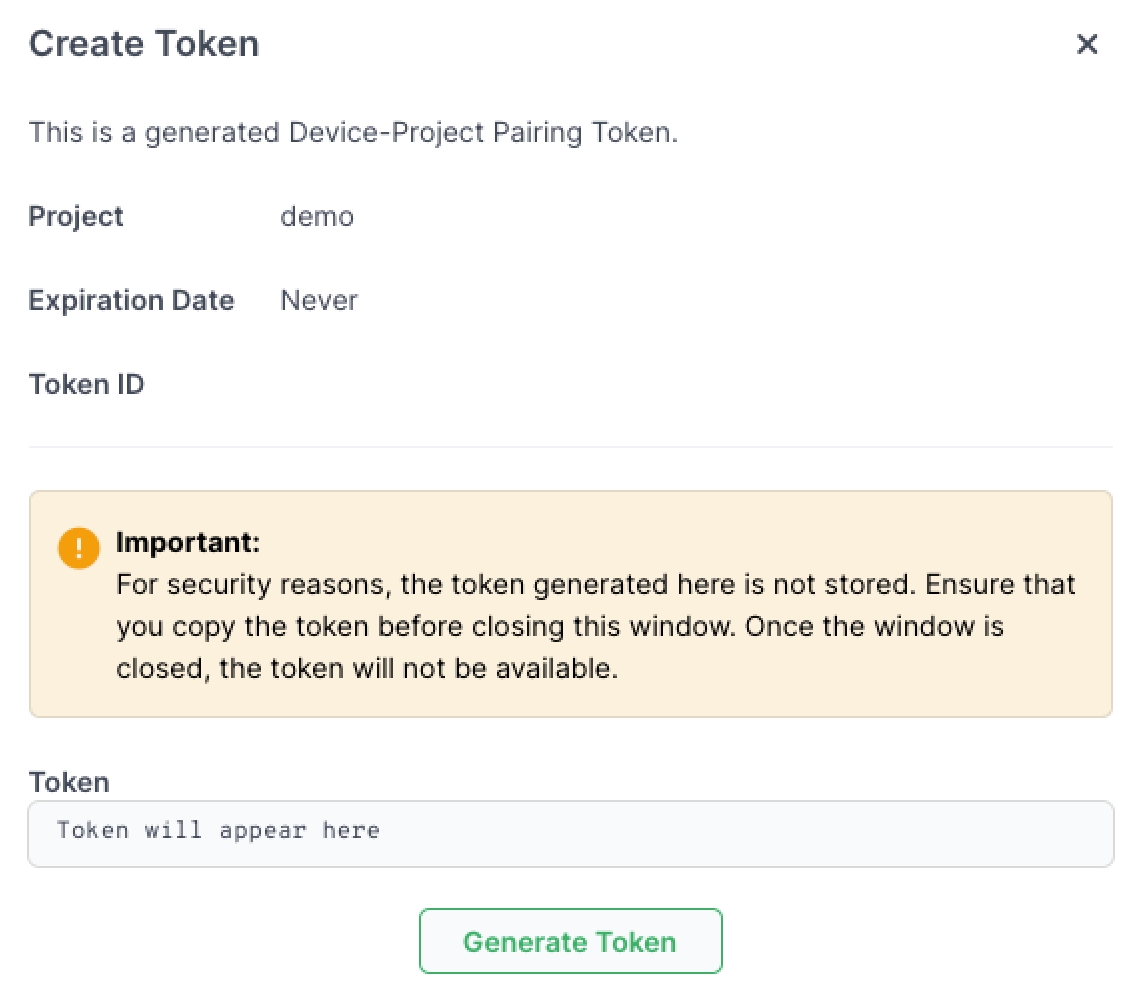Viewport: 1142px width, 994px height.
Task: Click the horizontal divider below Token ID
Action: 570,447
